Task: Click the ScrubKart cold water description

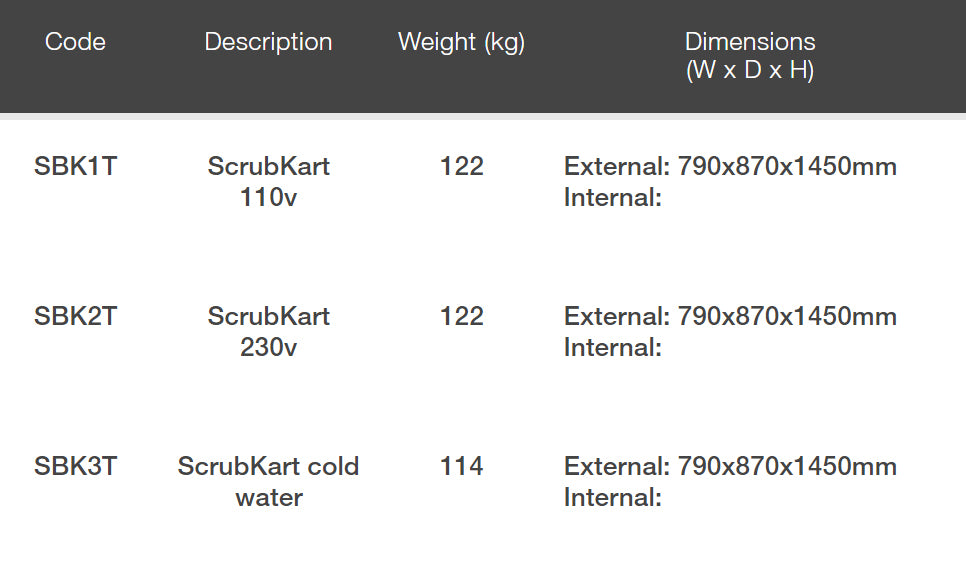Action: pyautogui.click(x=268, y=481)
